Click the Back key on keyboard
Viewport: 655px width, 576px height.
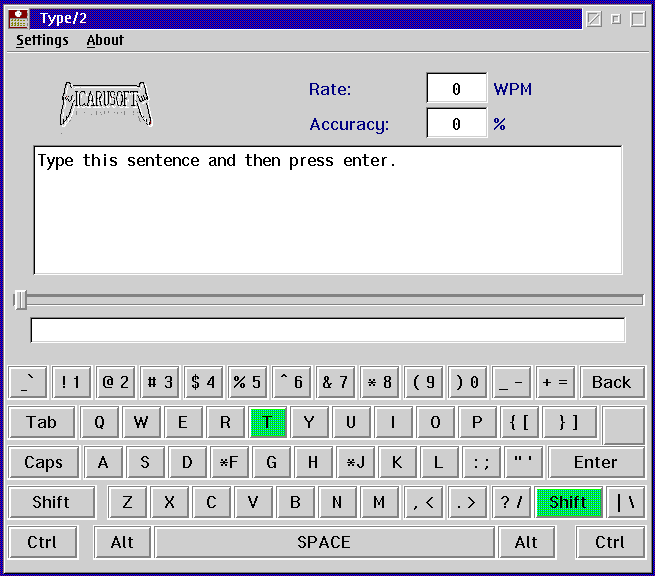611,382
